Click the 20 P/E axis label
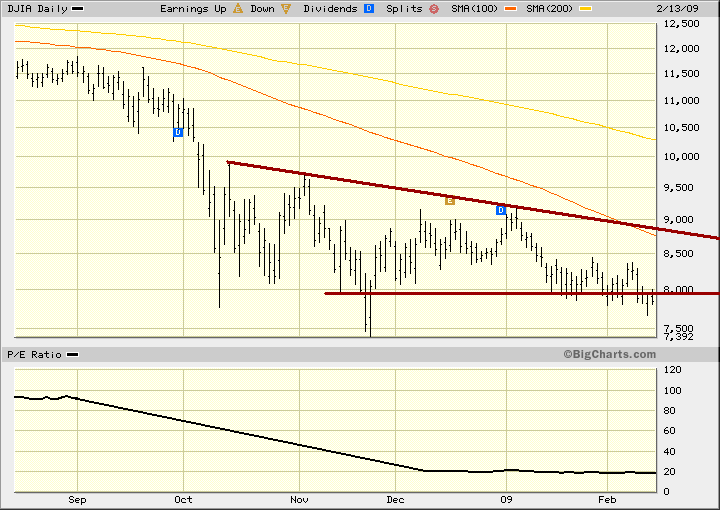Screen dimensions: 720x510 click(x=670, y=472)
